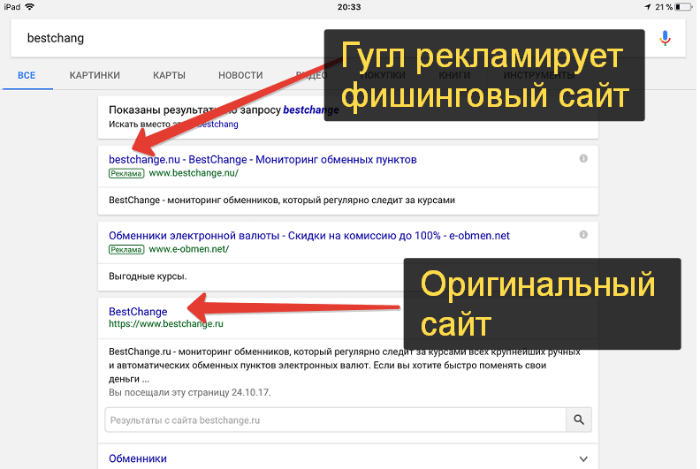
Task: Open the e-obmen.net ad title link
Action: click(309, 235)
